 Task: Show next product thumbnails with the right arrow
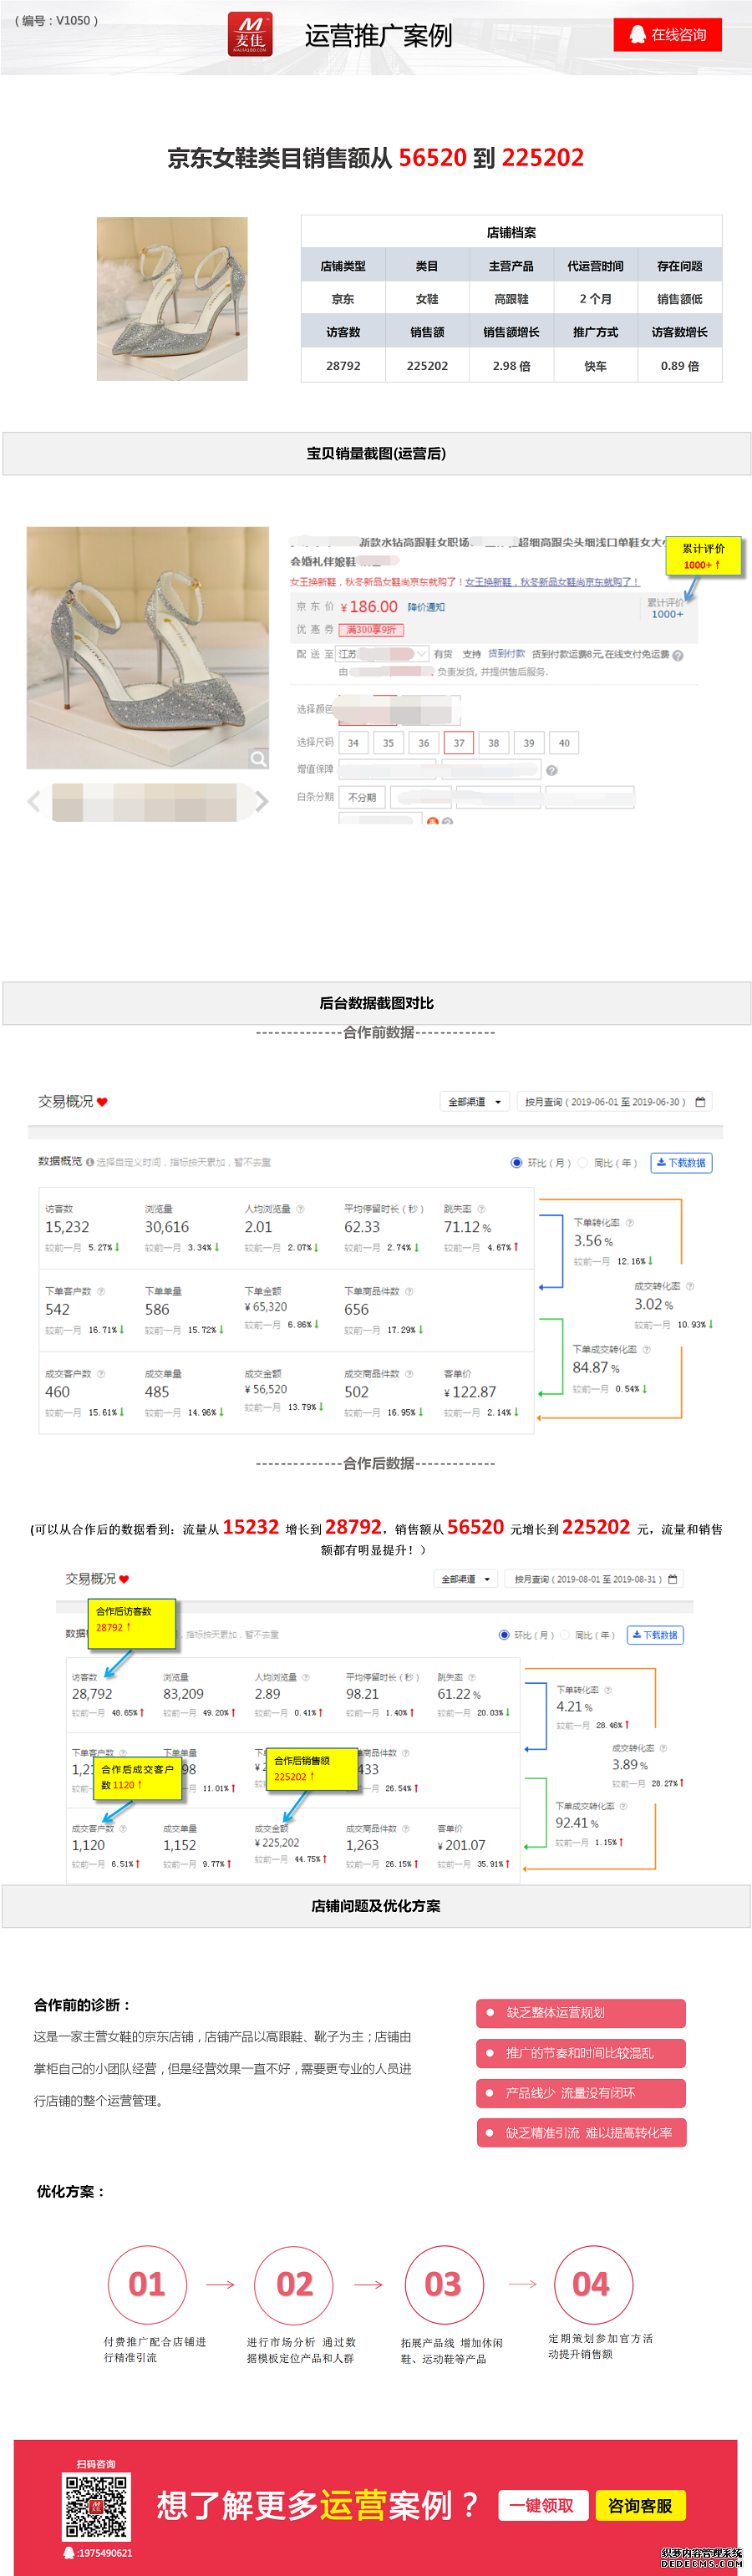262,801
